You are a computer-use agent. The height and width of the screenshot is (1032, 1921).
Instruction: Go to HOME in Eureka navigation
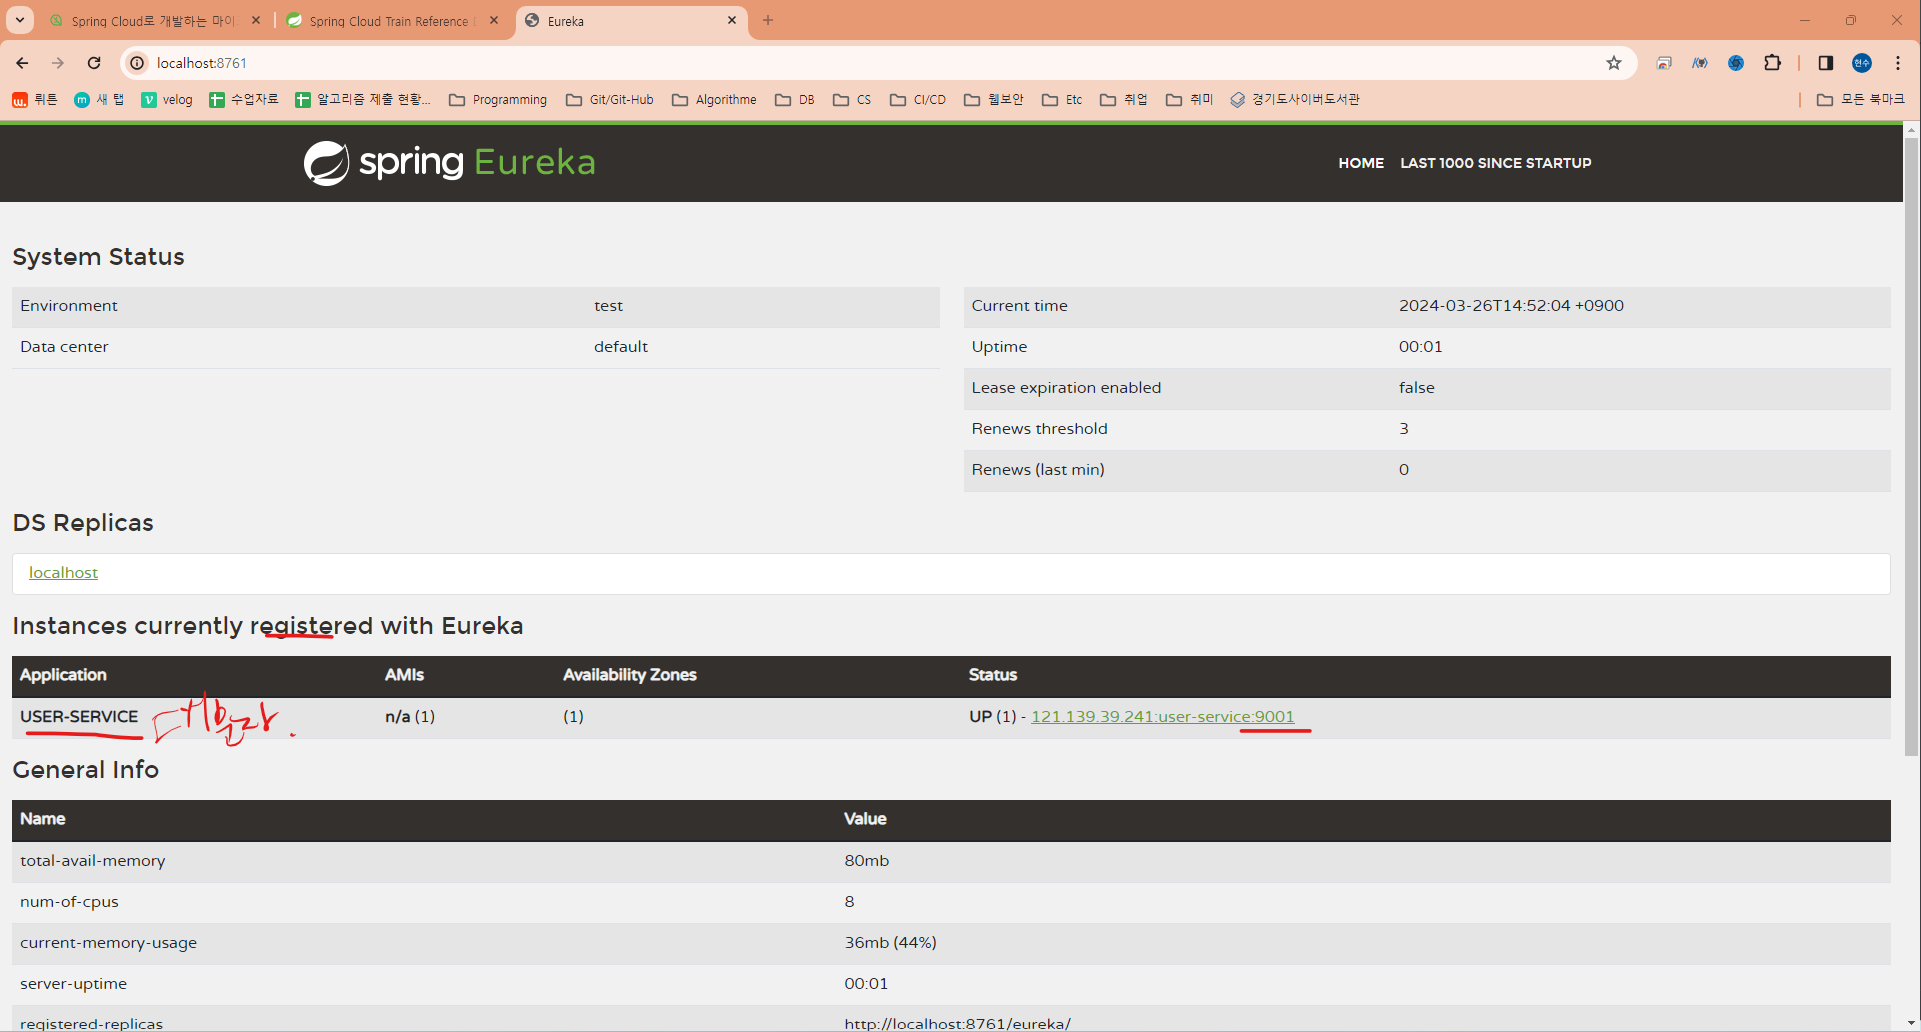tap(1361, 163)
